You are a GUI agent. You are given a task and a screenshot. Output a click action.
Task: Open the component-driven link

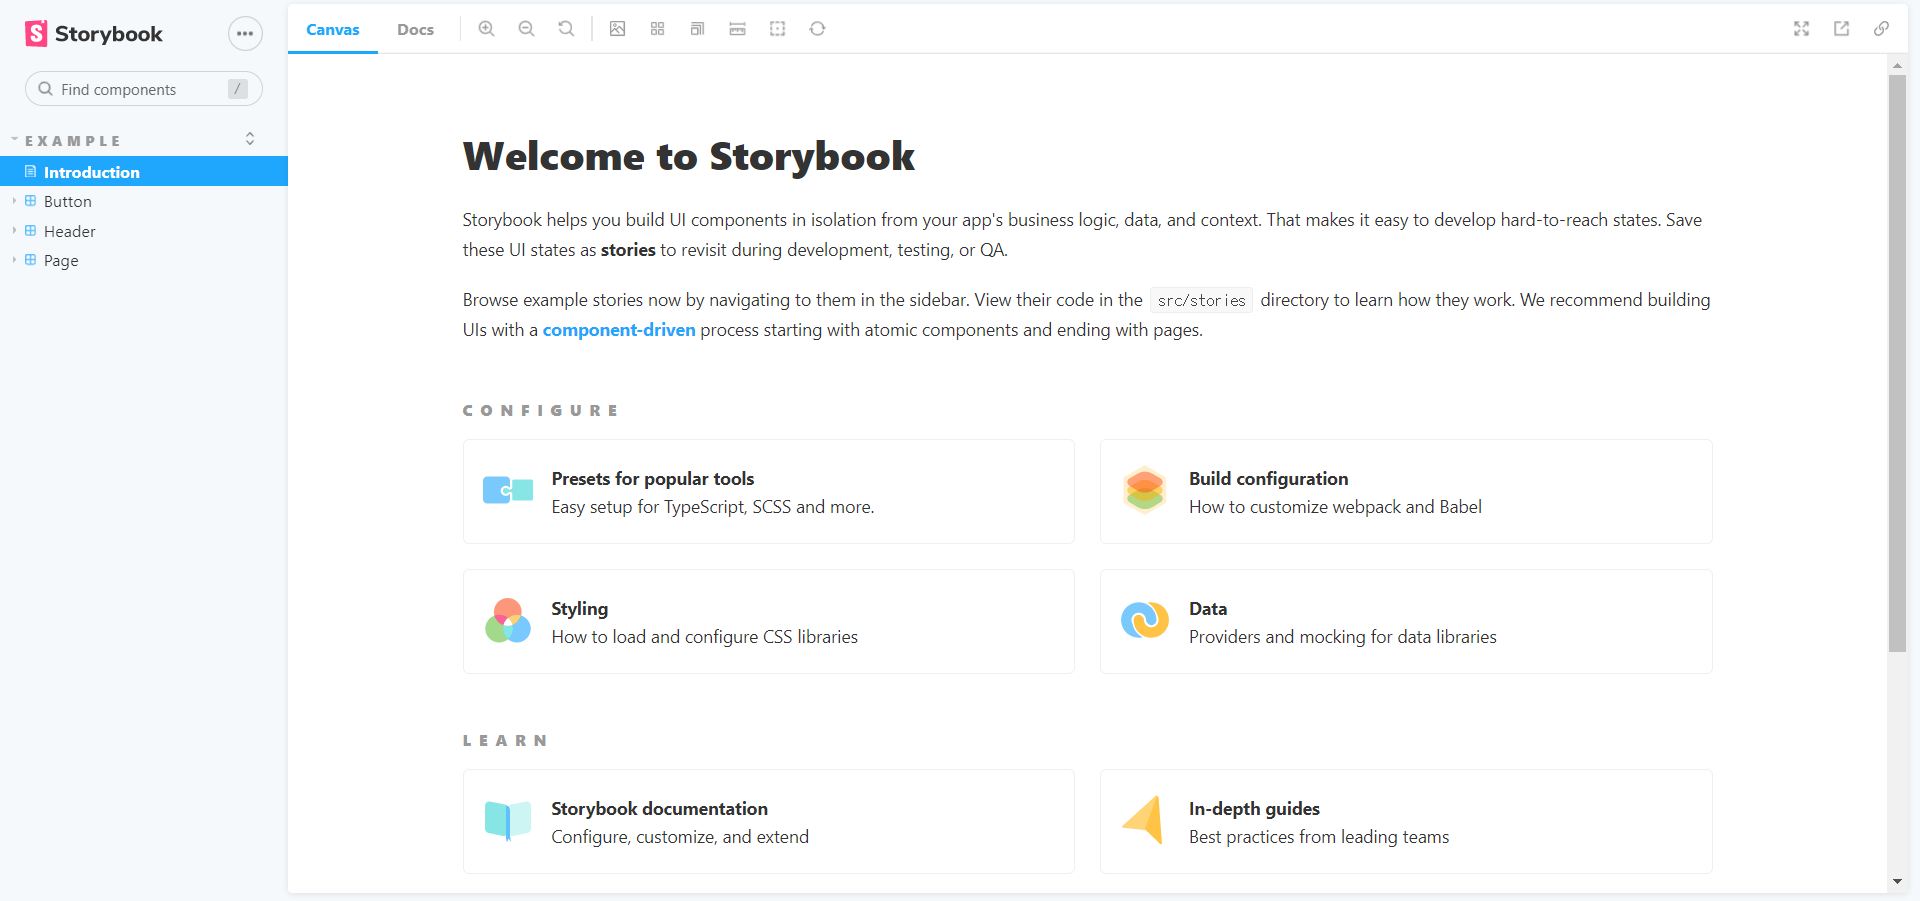point(618,329)
